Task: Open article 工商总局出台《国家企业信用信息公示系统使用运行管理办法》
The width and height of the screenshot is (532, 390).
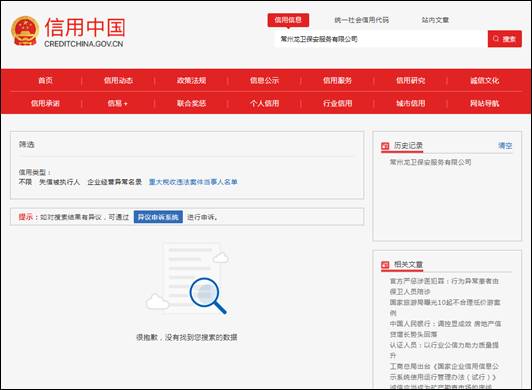Action: click(444, 372)
